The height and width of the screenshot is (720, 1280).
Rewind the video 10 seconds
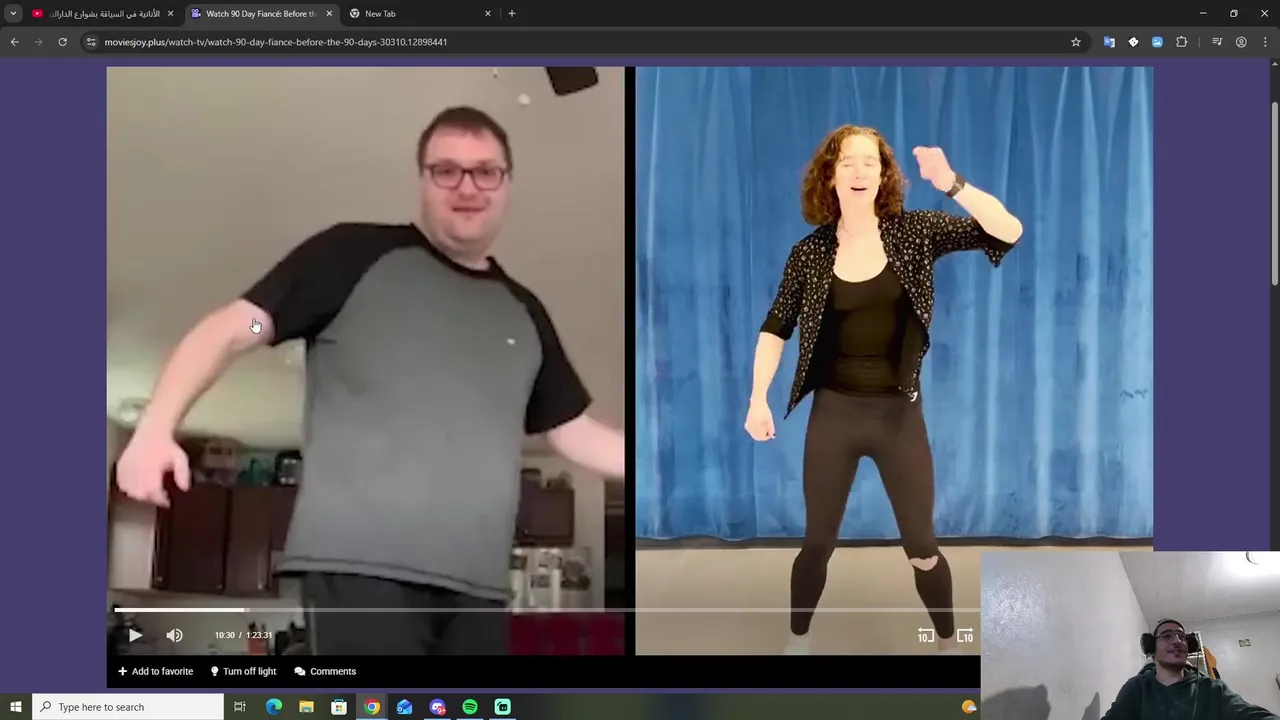926,635
